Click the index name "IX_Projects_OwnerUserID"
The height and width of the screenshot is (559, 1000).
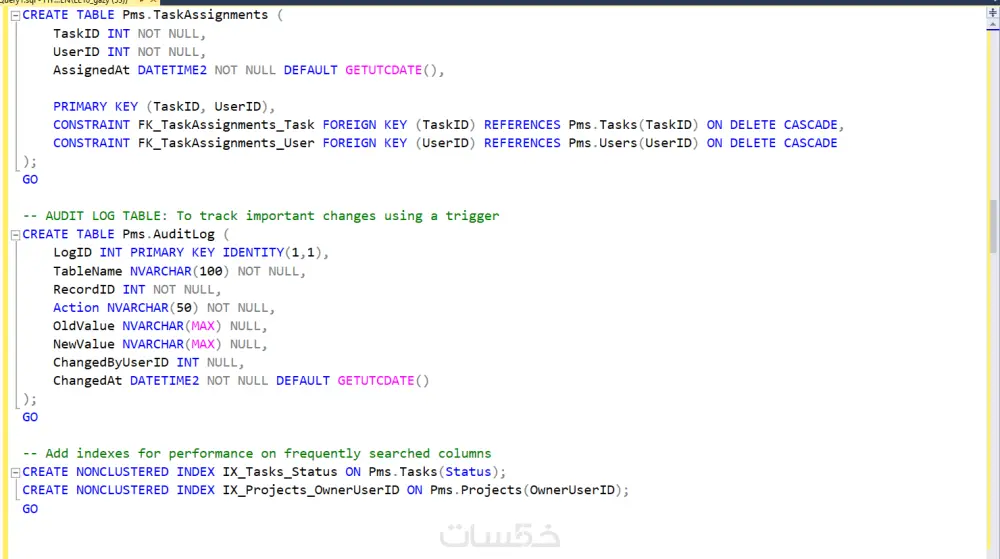311,491
